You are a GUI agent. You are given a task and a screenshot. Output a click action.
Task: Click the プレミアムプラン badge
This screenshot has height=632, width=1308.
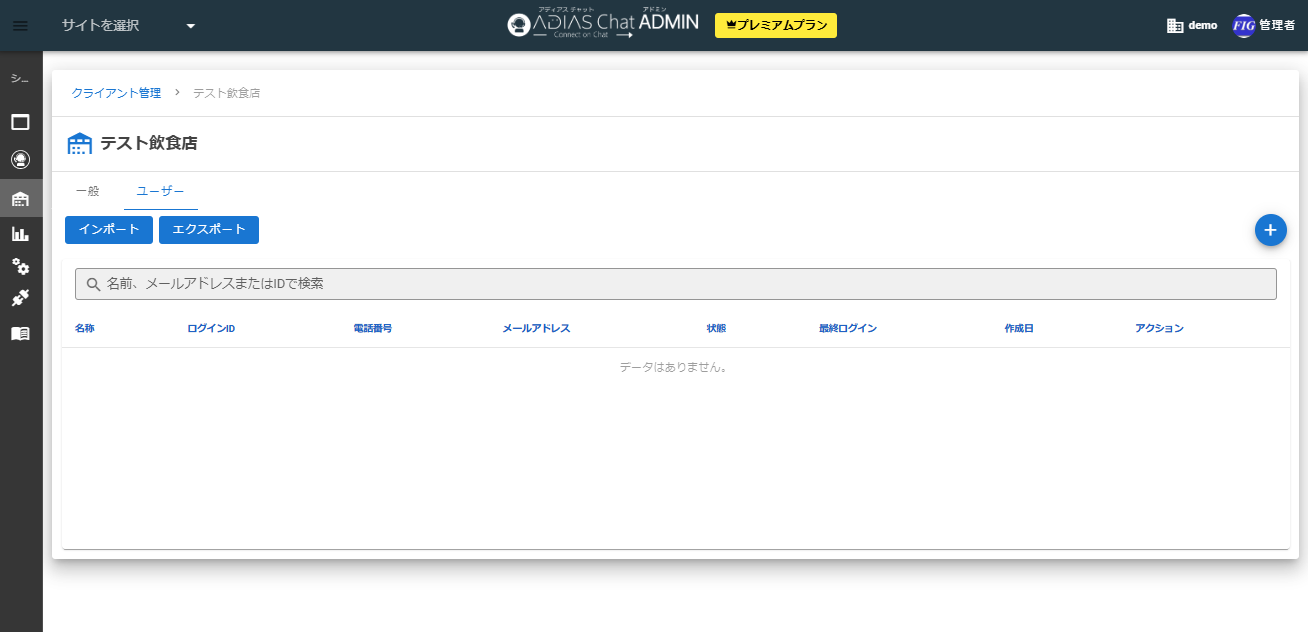point(775,26)
